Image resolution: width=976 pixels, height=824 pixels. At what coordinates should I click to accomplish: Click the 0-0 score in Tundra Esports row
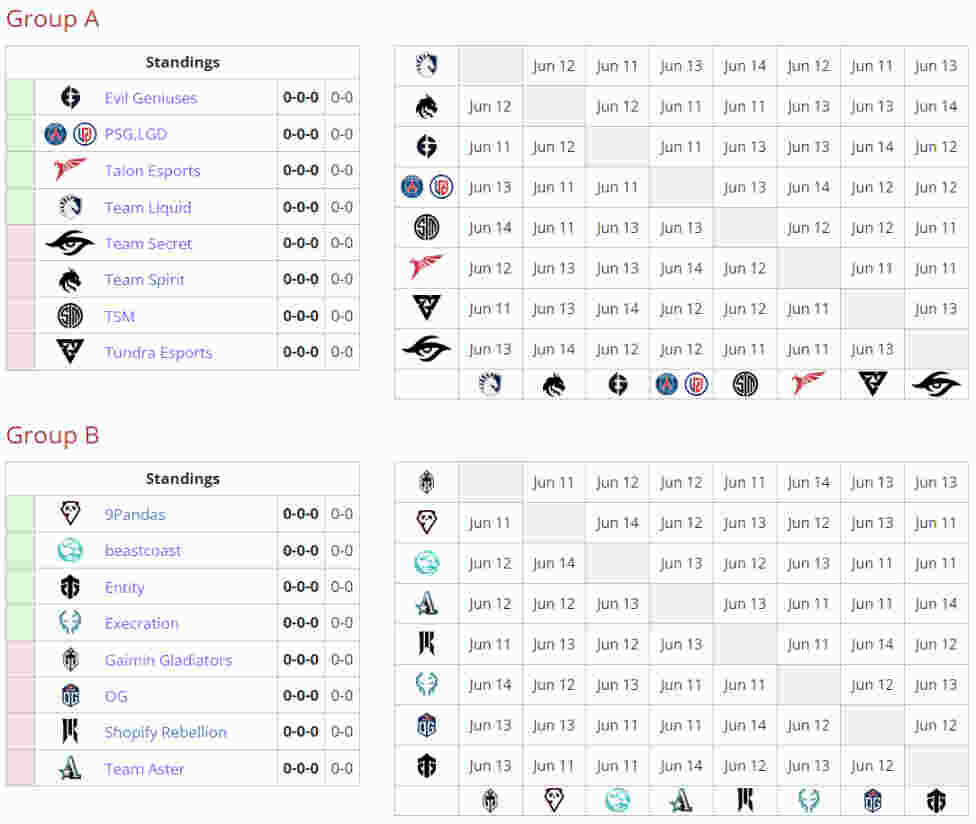(x=342, y=352)
